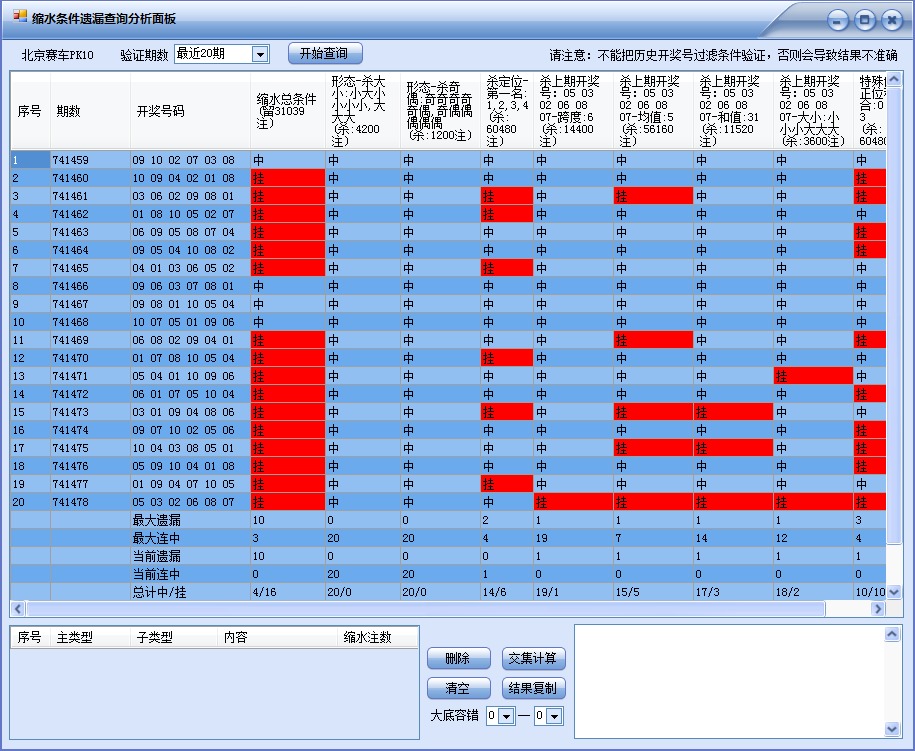
Task: Select the 开奖号码 column header
Action: [185, 110]
